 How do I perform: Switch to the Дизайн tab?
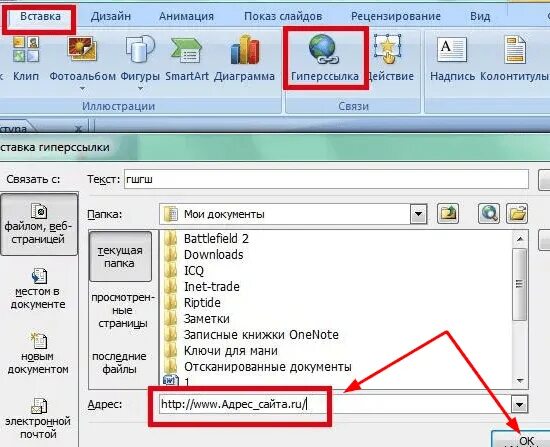tap(111, 16)
